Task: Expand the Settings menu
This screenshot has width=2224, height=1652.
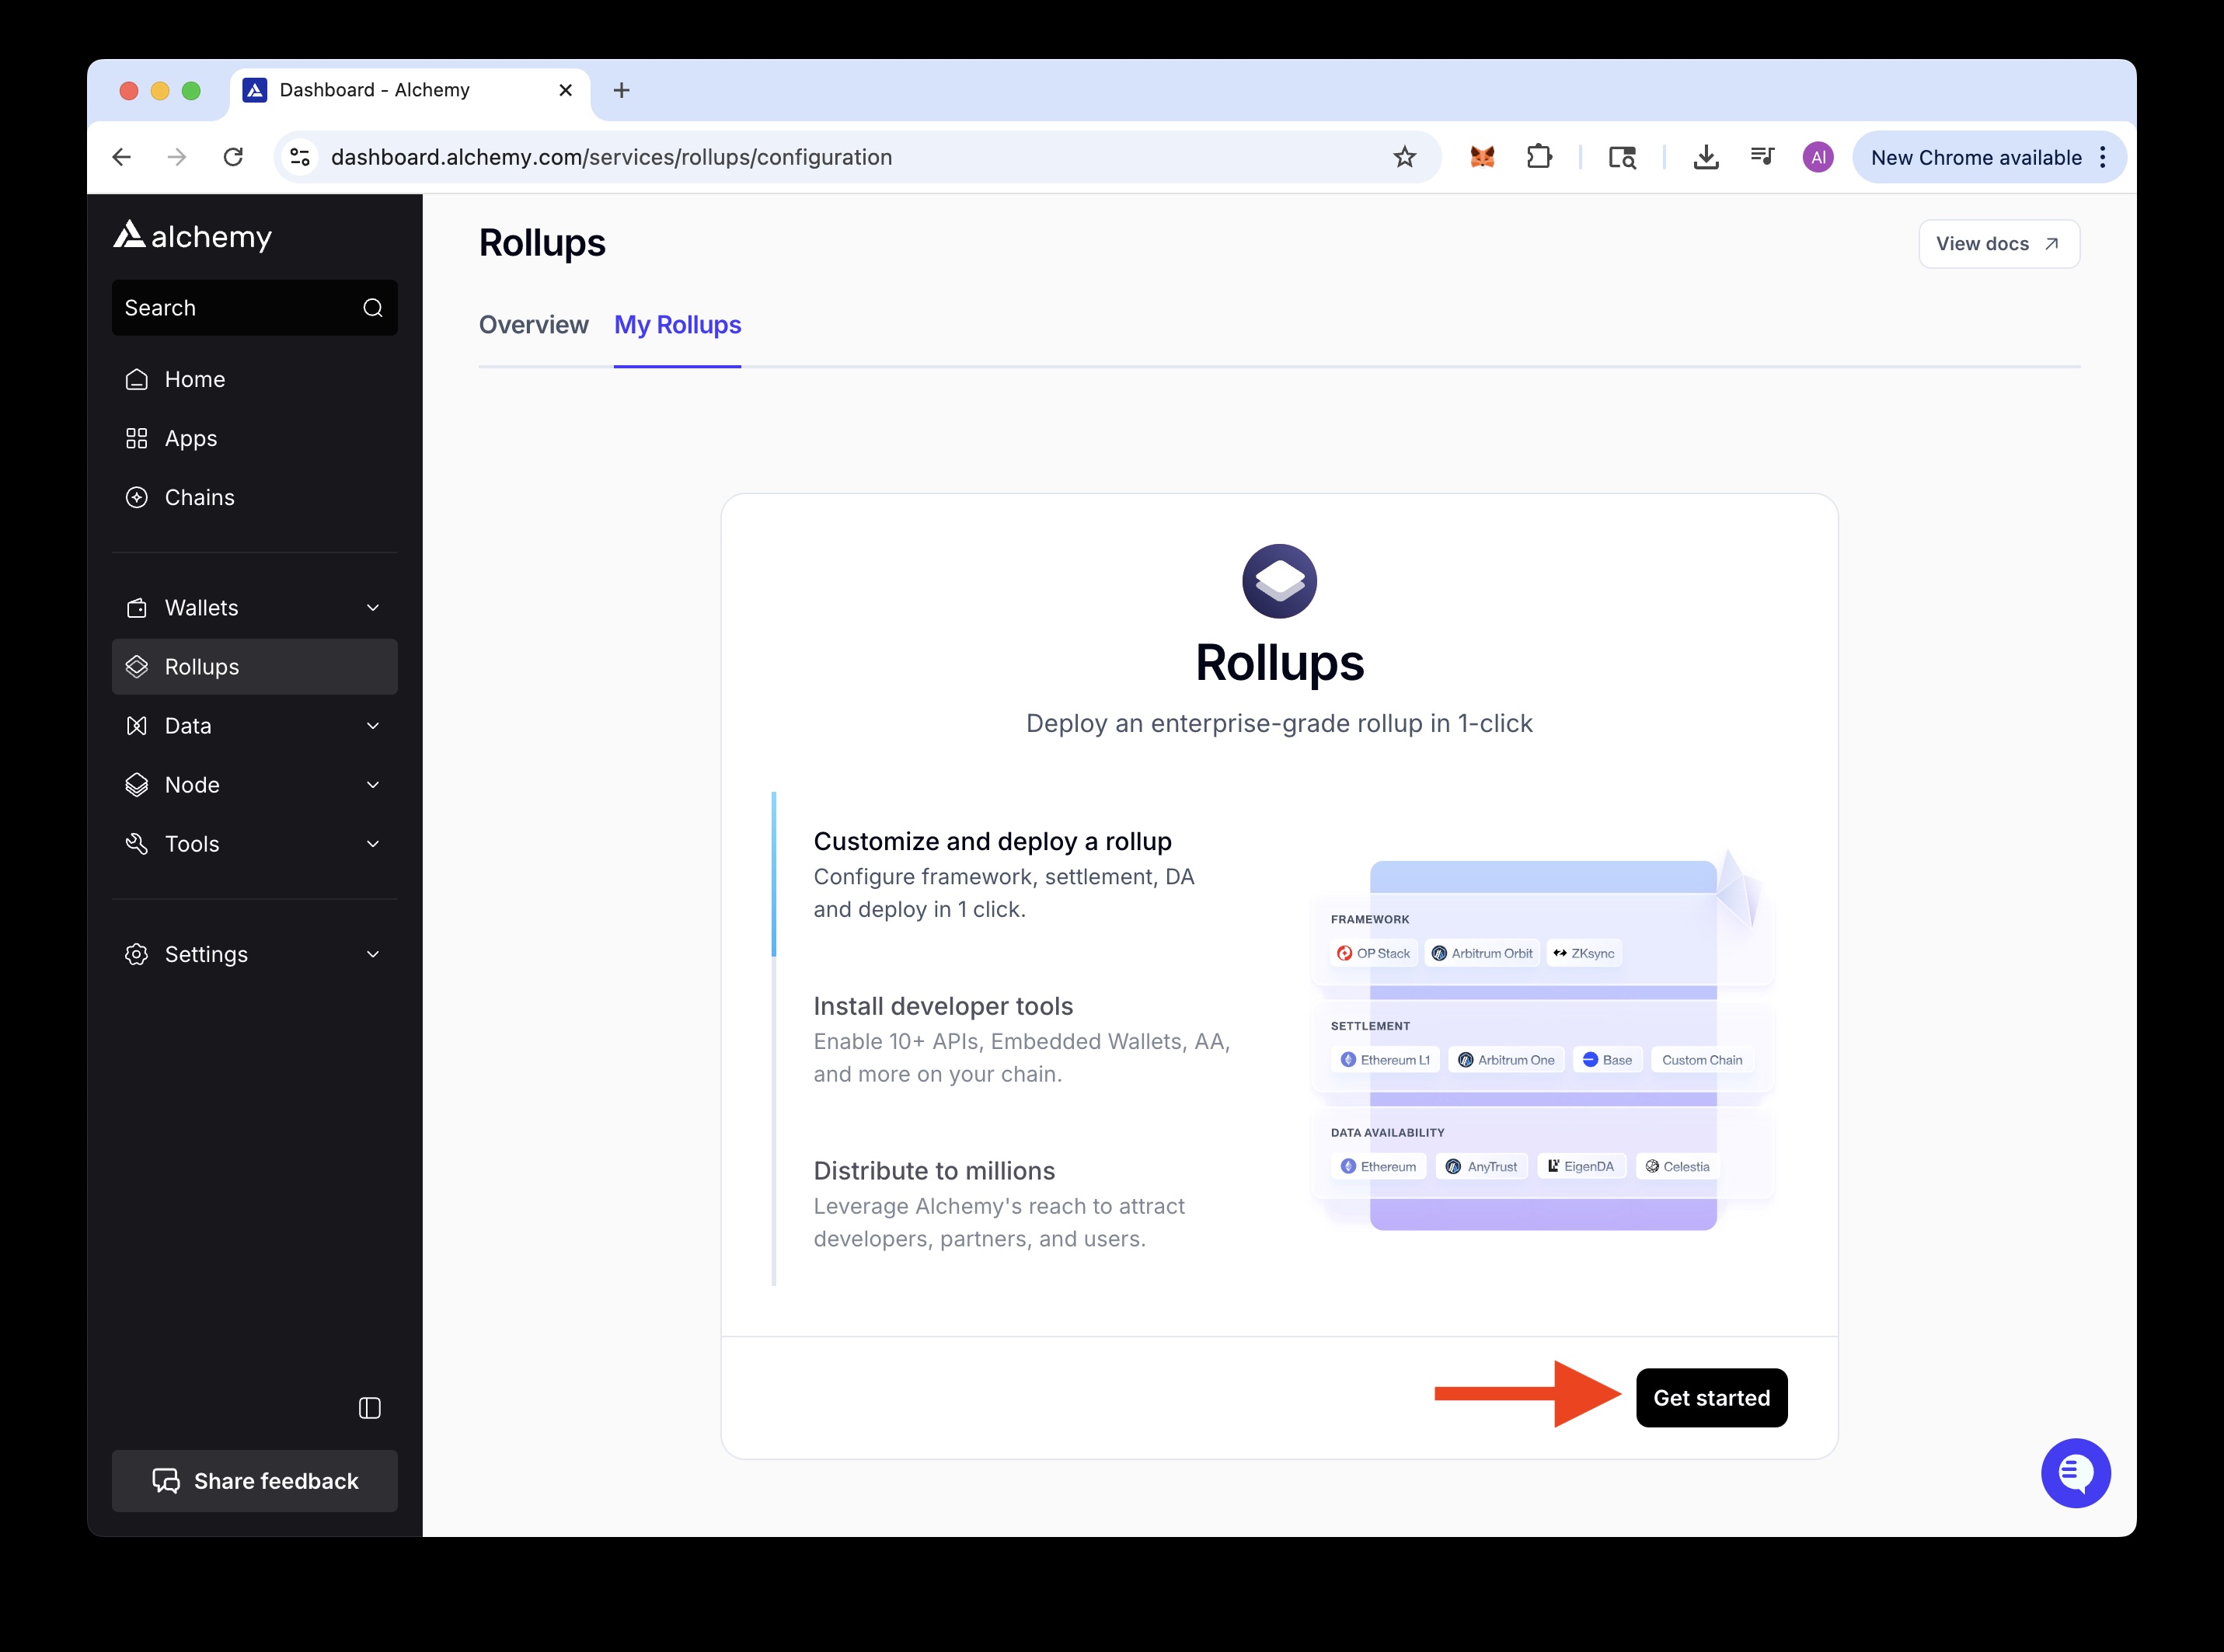Action: 254,954
